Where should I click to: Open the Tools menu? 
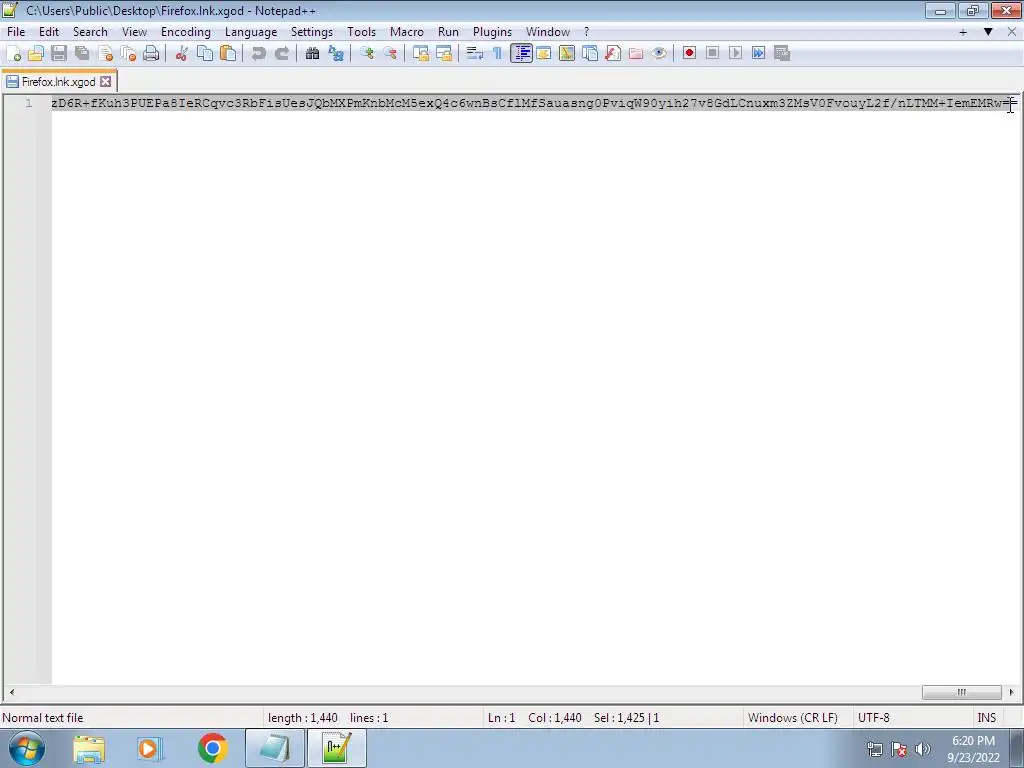pos(361,32)
